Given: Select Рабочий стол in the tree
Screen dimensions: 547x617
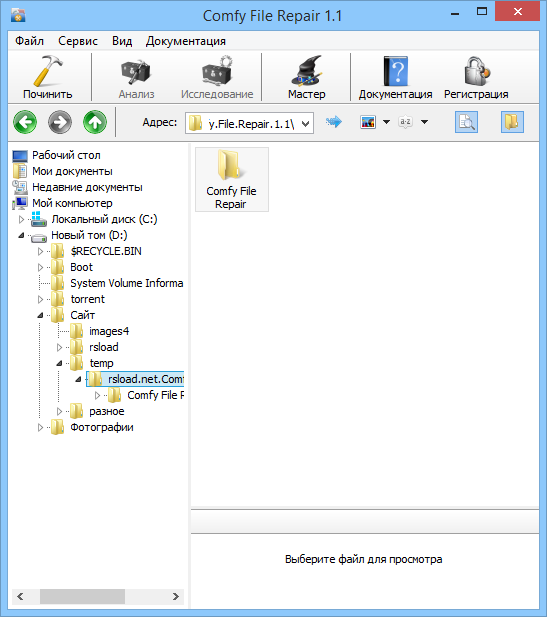Looking at the screenshot, I should [x=66, y=155].
